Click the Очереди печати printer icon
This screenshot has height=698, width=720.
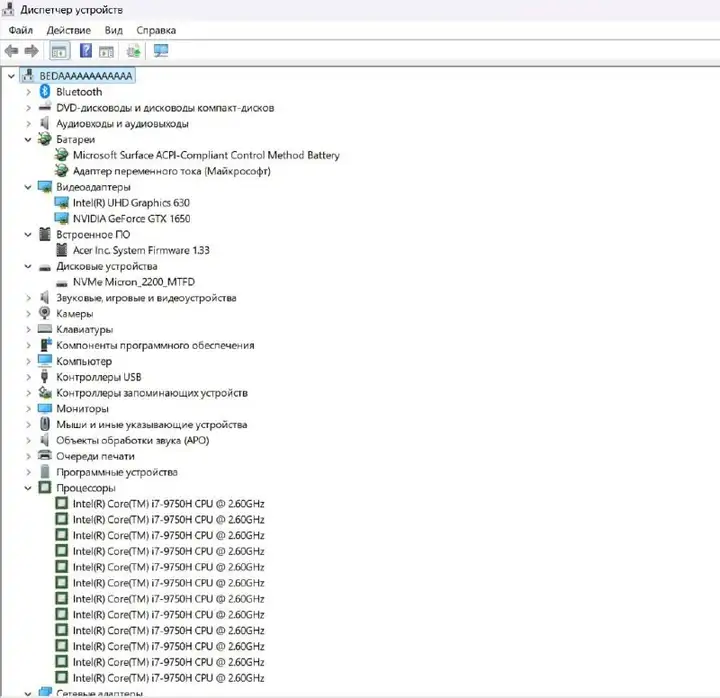(x=45, y=456)
